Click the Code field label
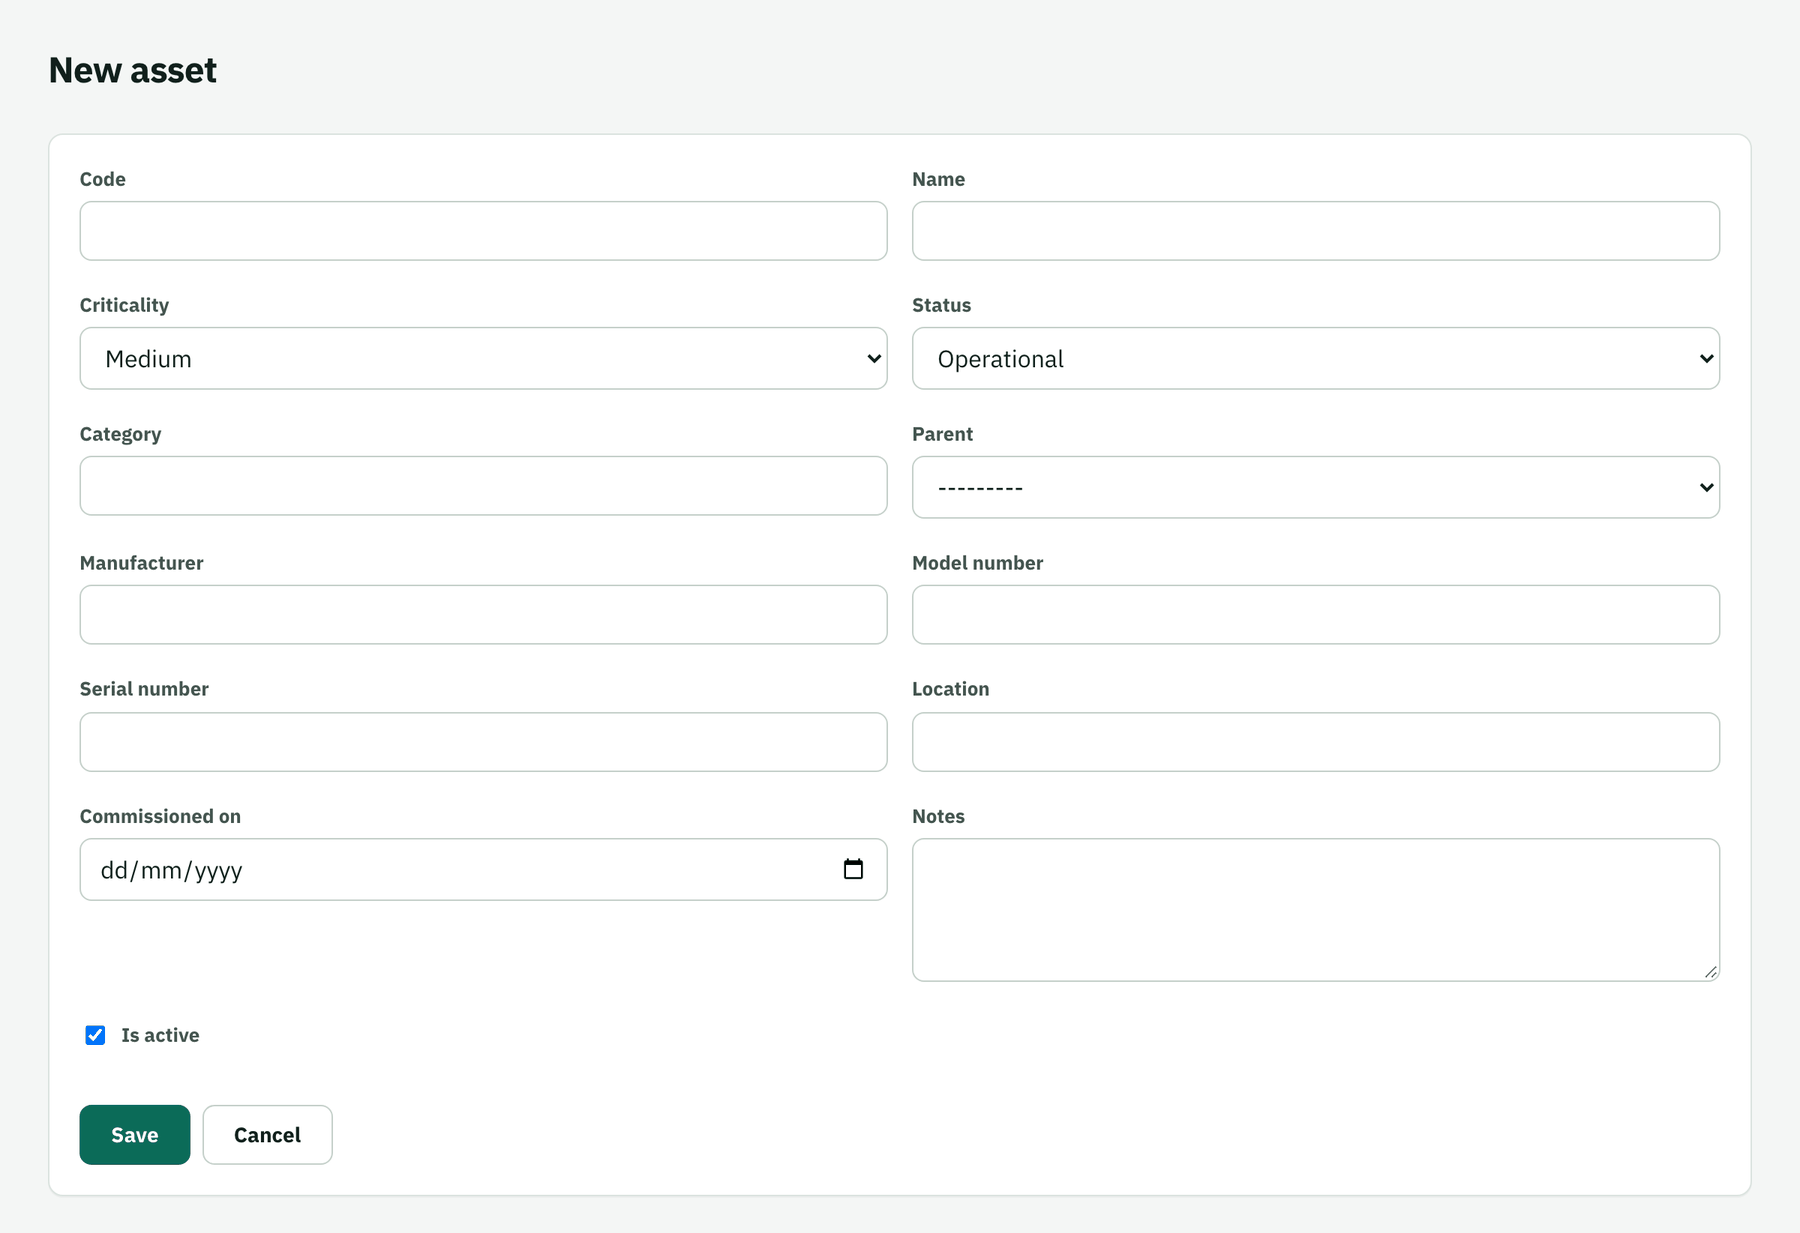This screenshot has height=1233, width=1800. coord(103,179)
